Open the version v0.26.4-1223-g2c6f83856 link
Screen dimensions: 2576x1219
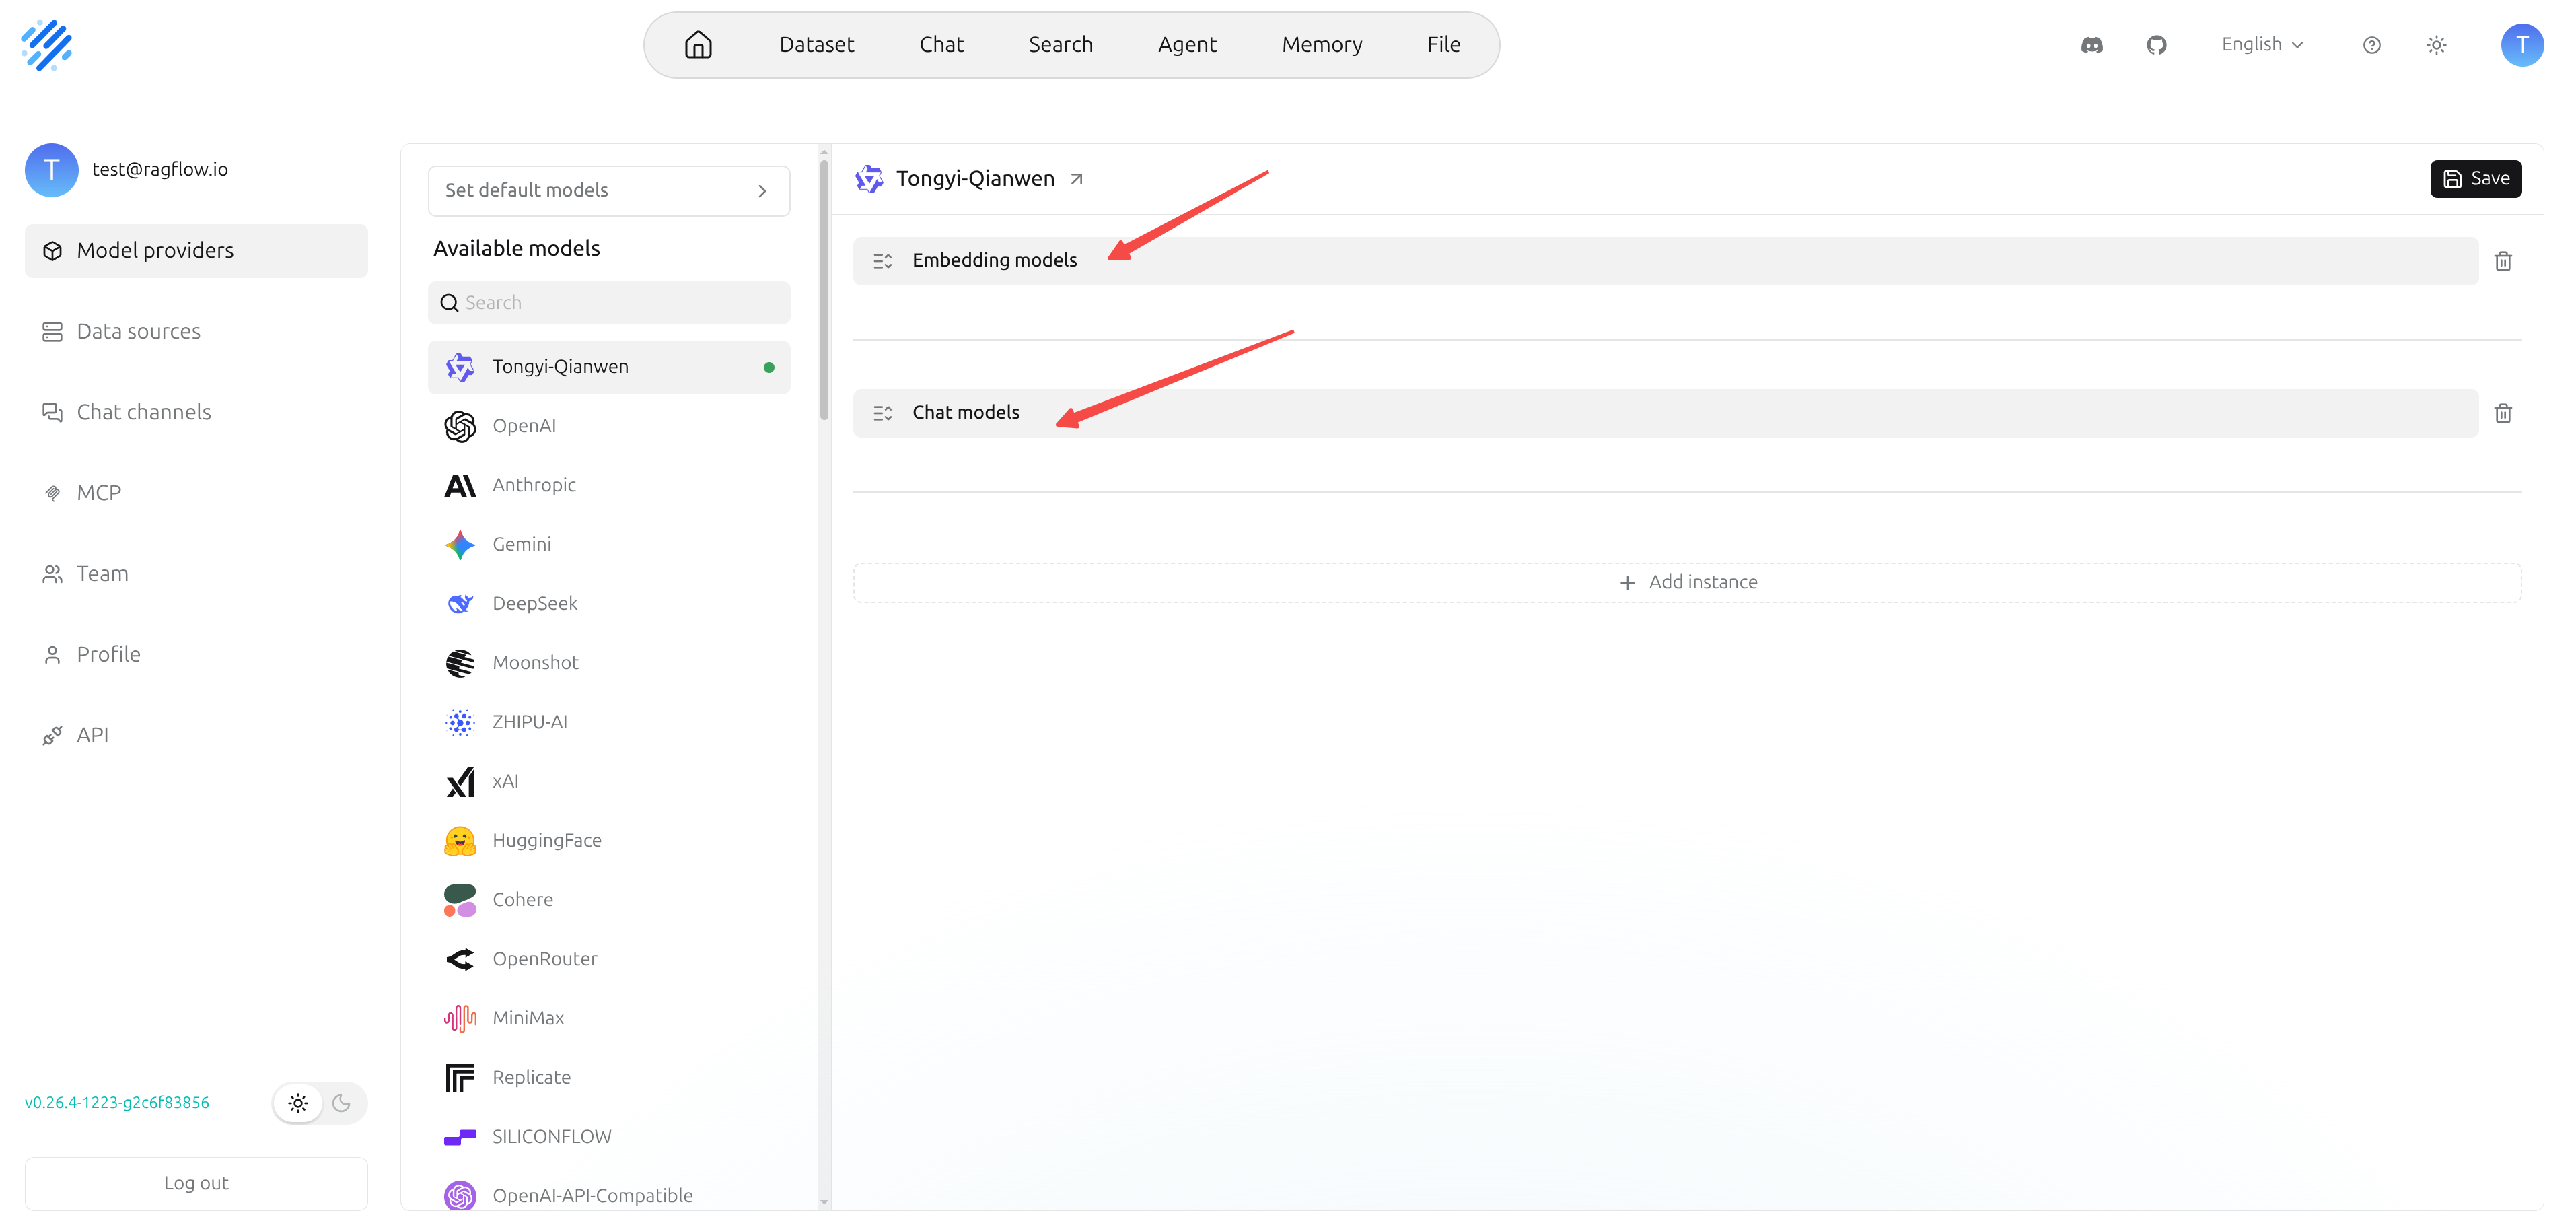coord(117,1103)
